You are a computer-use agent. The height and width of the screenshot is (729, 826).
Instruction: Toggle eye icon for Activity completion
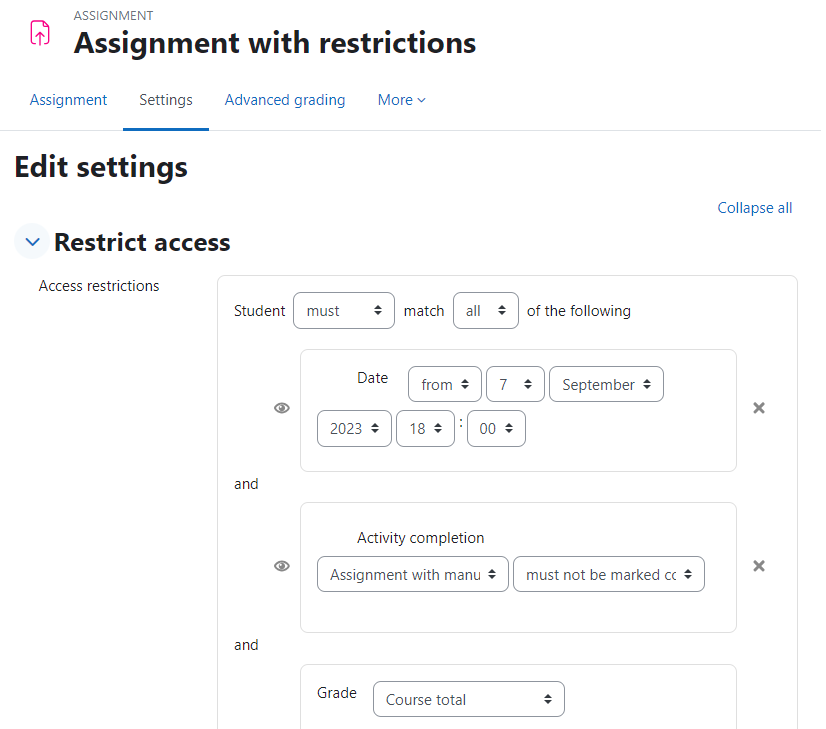tap(282, 566)
